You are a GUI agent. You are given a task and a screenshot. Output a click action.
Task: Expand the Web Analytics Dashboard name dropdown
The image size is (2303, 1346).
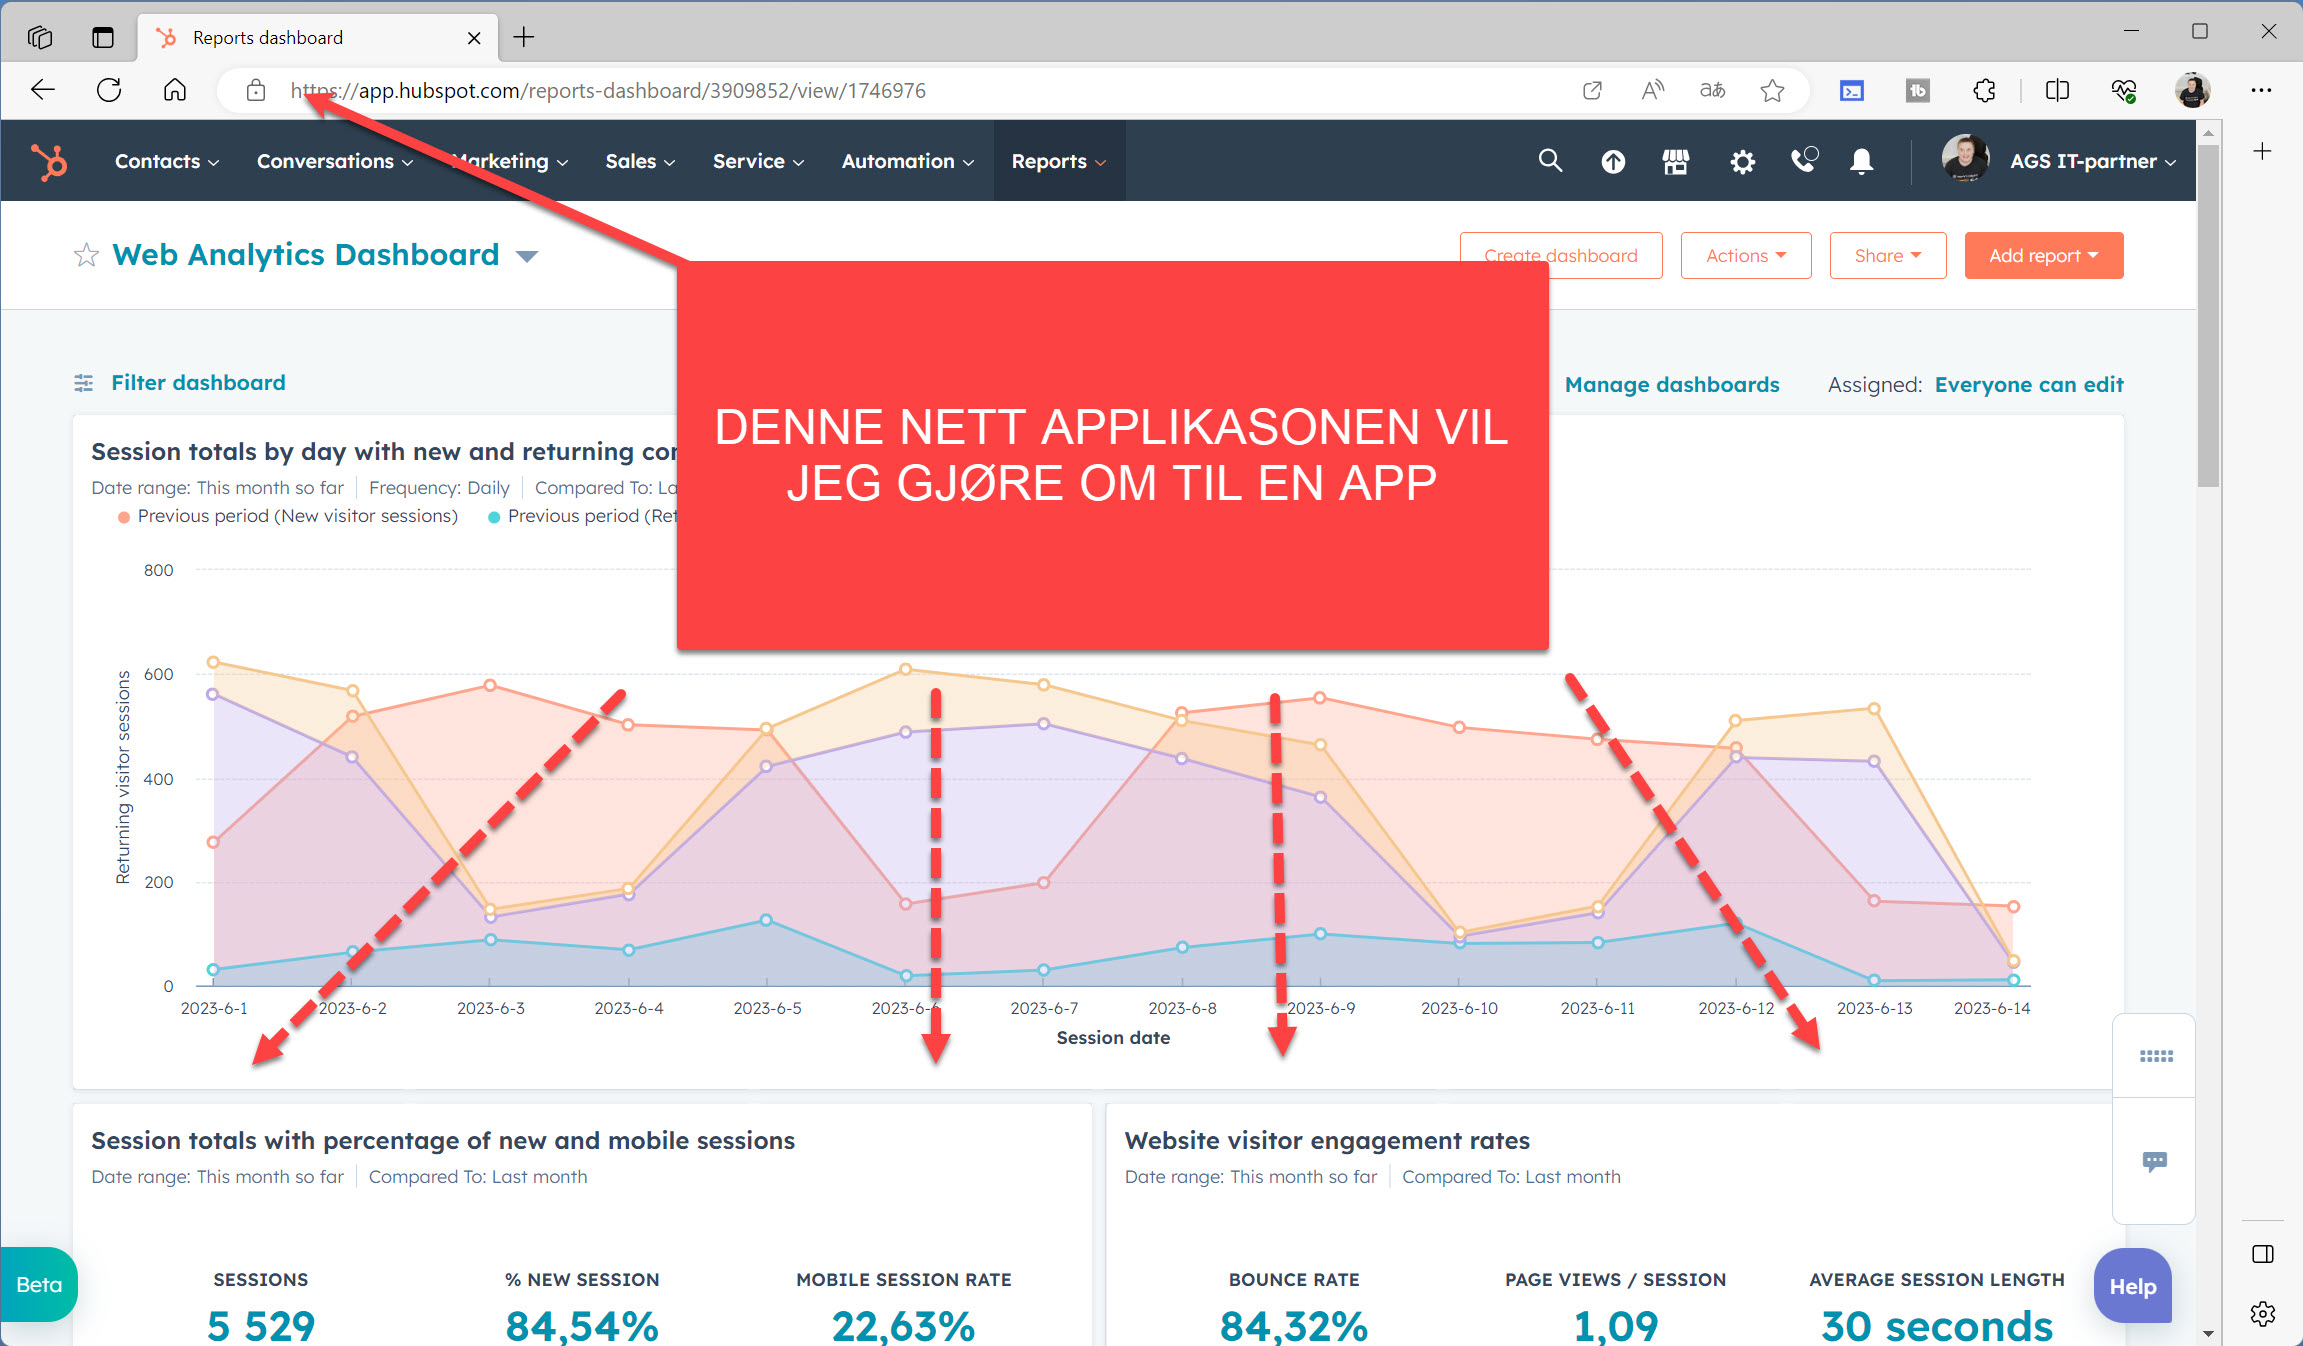[528, 255]
